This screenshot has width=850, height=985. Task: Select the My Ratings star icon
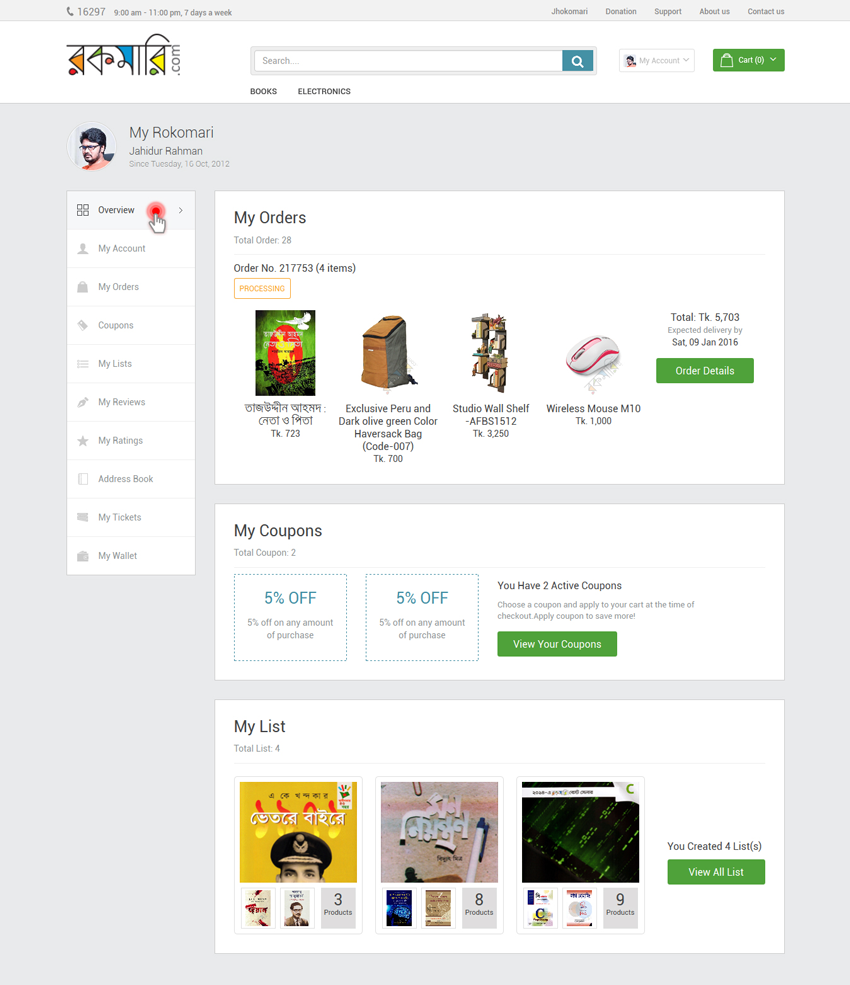pos(82,440)
